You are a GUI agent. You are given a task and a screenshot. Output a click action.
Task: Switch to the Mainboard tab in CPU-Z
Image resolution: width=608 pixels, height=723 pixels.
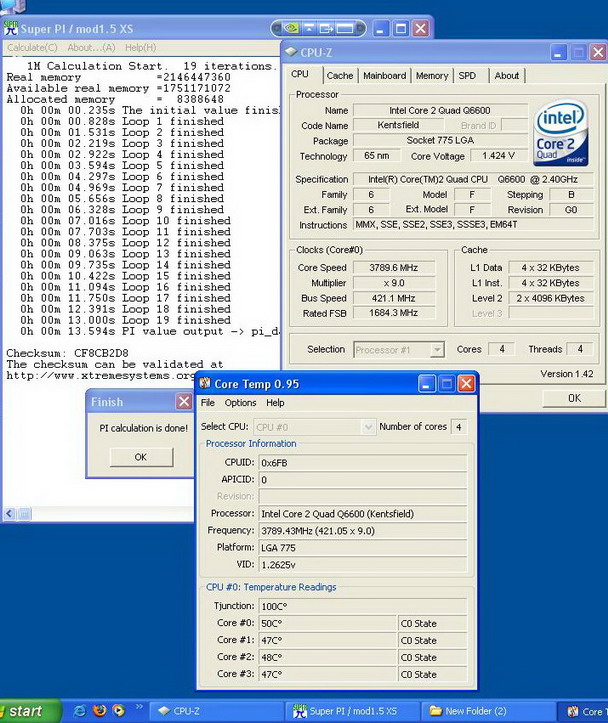384,75
